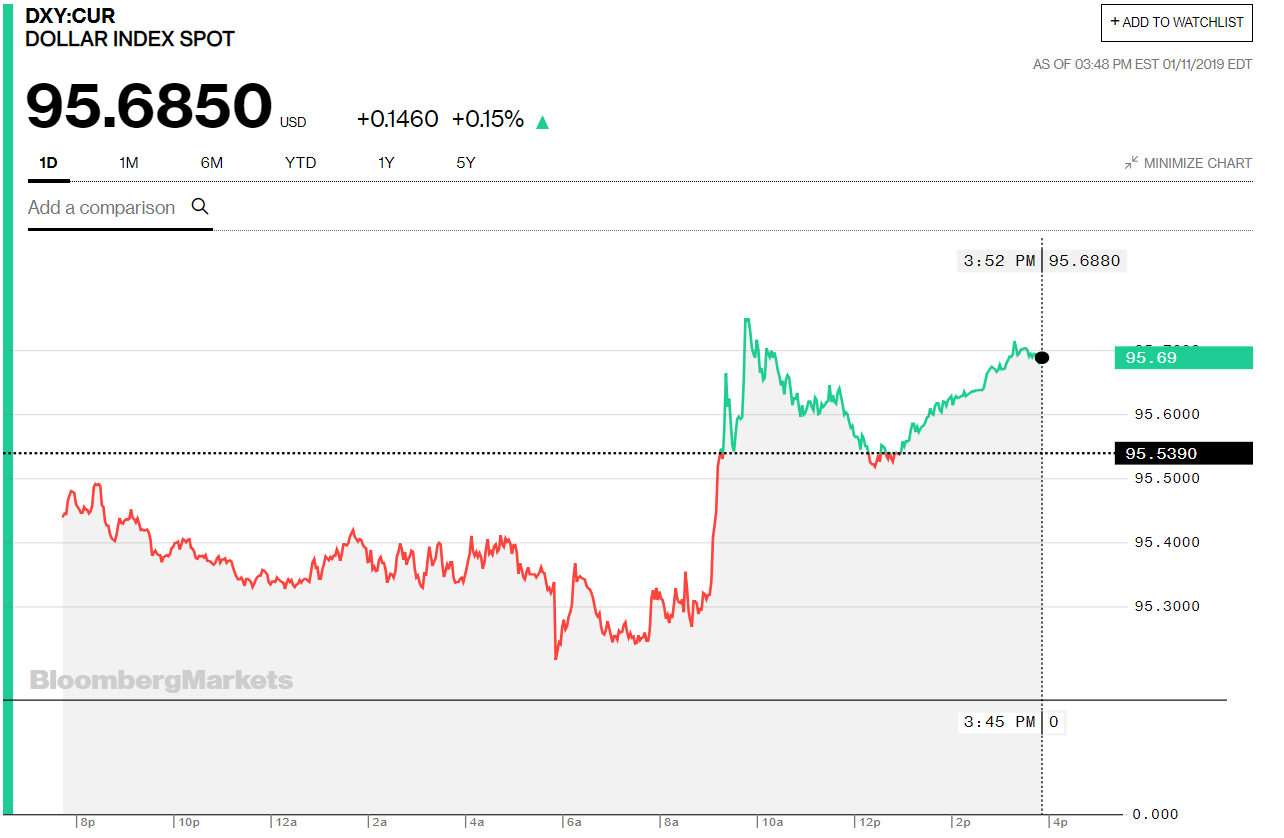The height and width of the screenshot is (838, 1284).
Task: Switch to the 1M time range
Action: pos(128,163)
